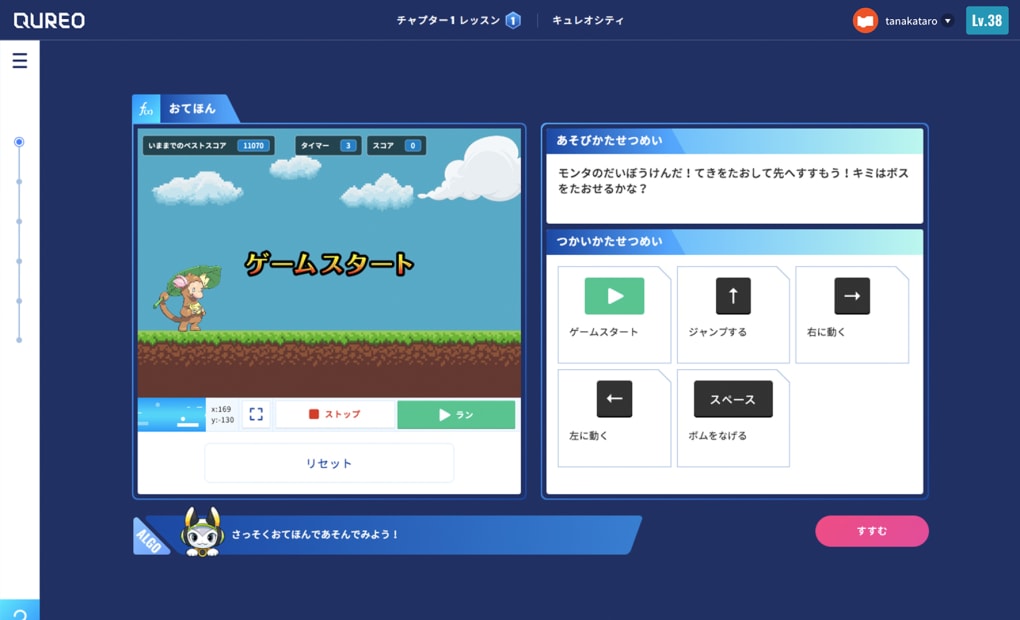Select the ゲームスタート green play icon
The image size is (1020, 620).
click(613, 295)
